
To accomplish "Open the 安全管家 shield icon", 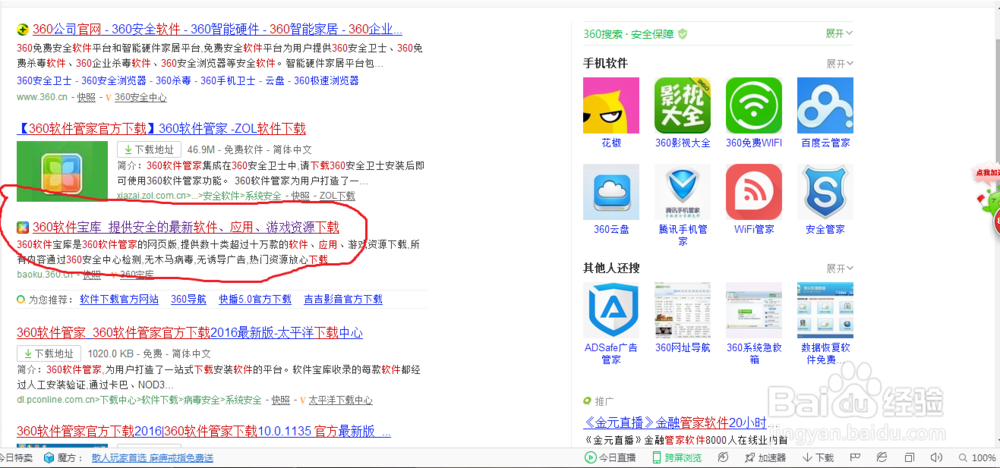I will pos(825,192).
